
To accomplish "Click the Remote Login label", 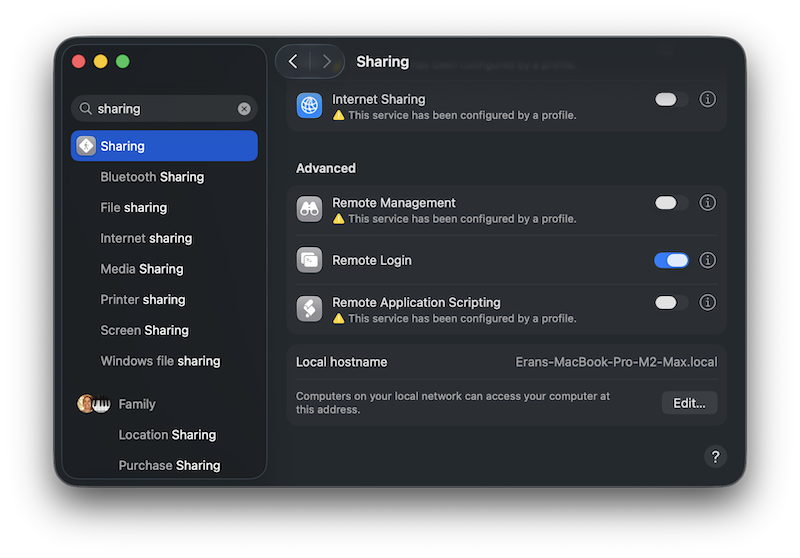I will click(x=371, y=260).
